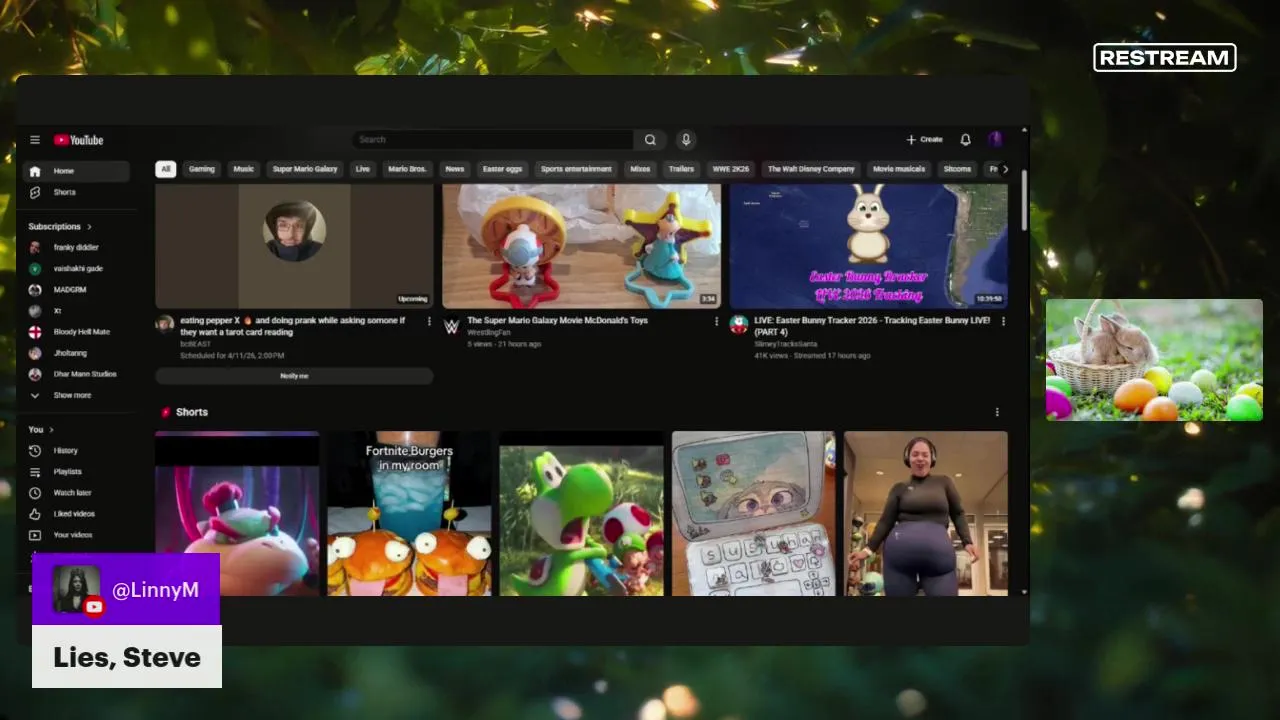Select the Sports entertainment chip

pyautogui.click(x=576, y=169)
